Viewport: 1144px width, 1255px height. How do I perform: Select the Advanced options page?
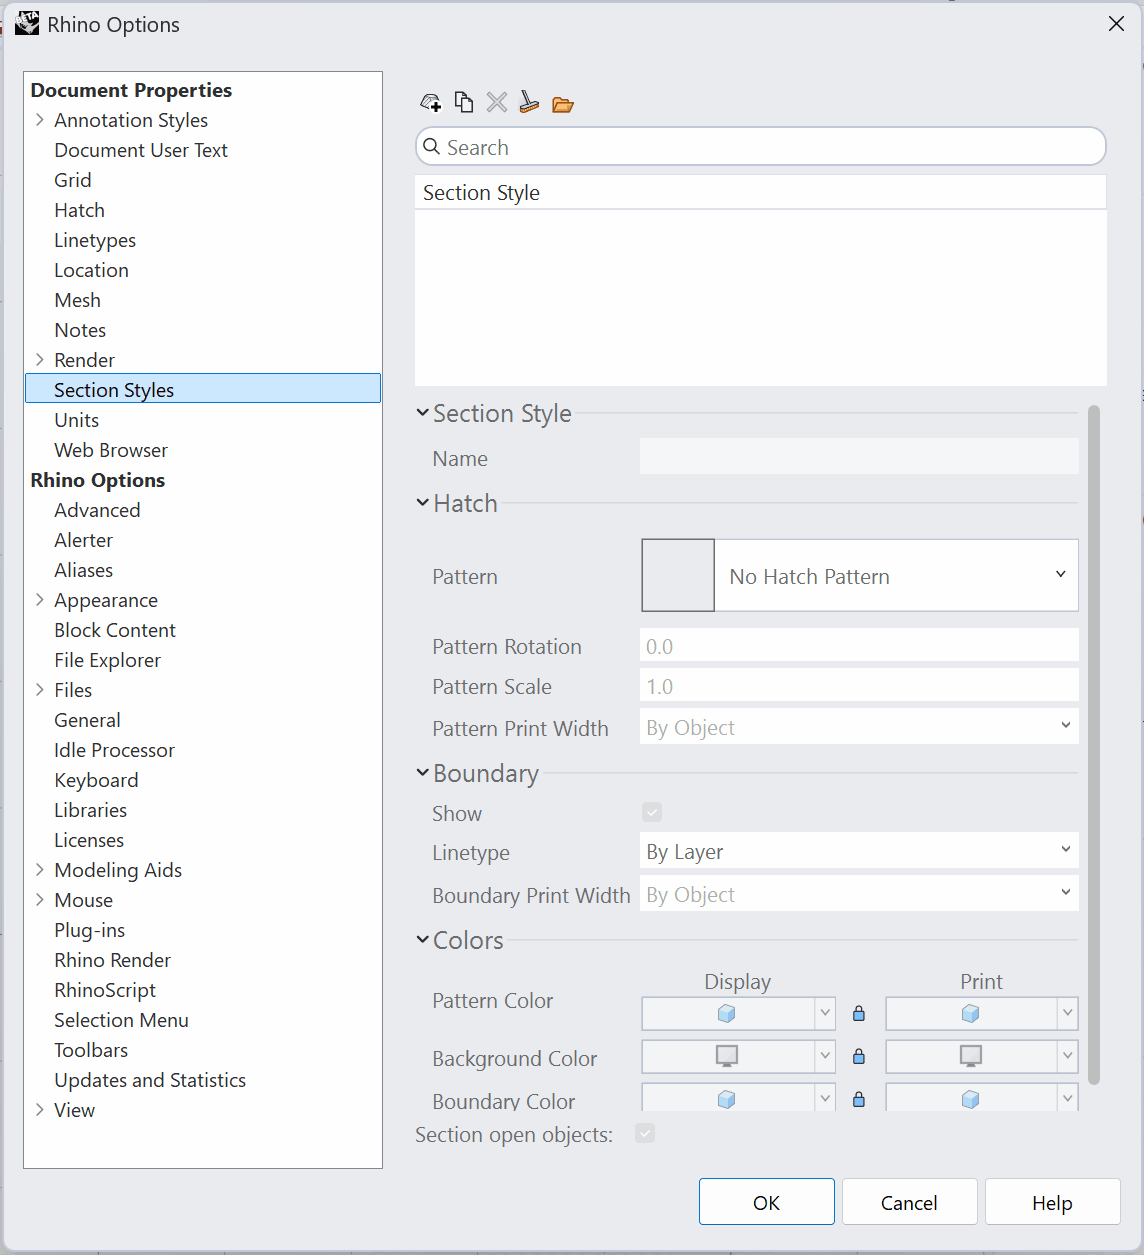tap(97, 510)
